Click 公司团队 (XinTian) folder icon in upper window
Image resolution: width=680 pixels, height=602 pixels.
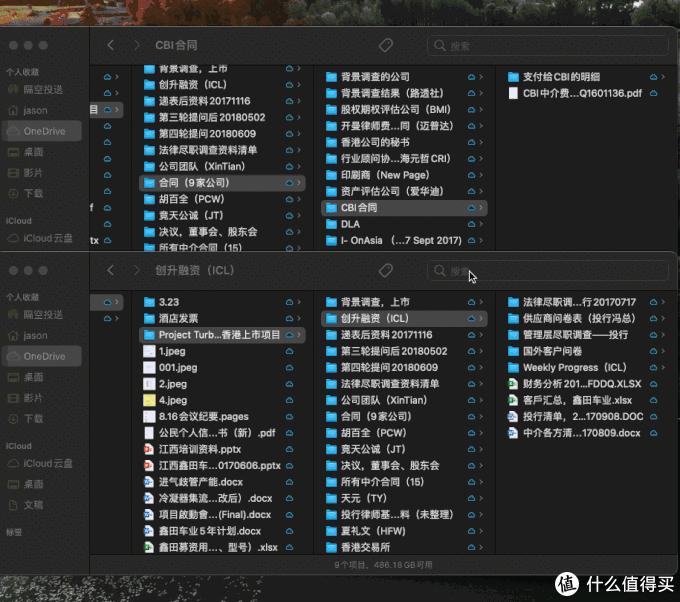149,167
